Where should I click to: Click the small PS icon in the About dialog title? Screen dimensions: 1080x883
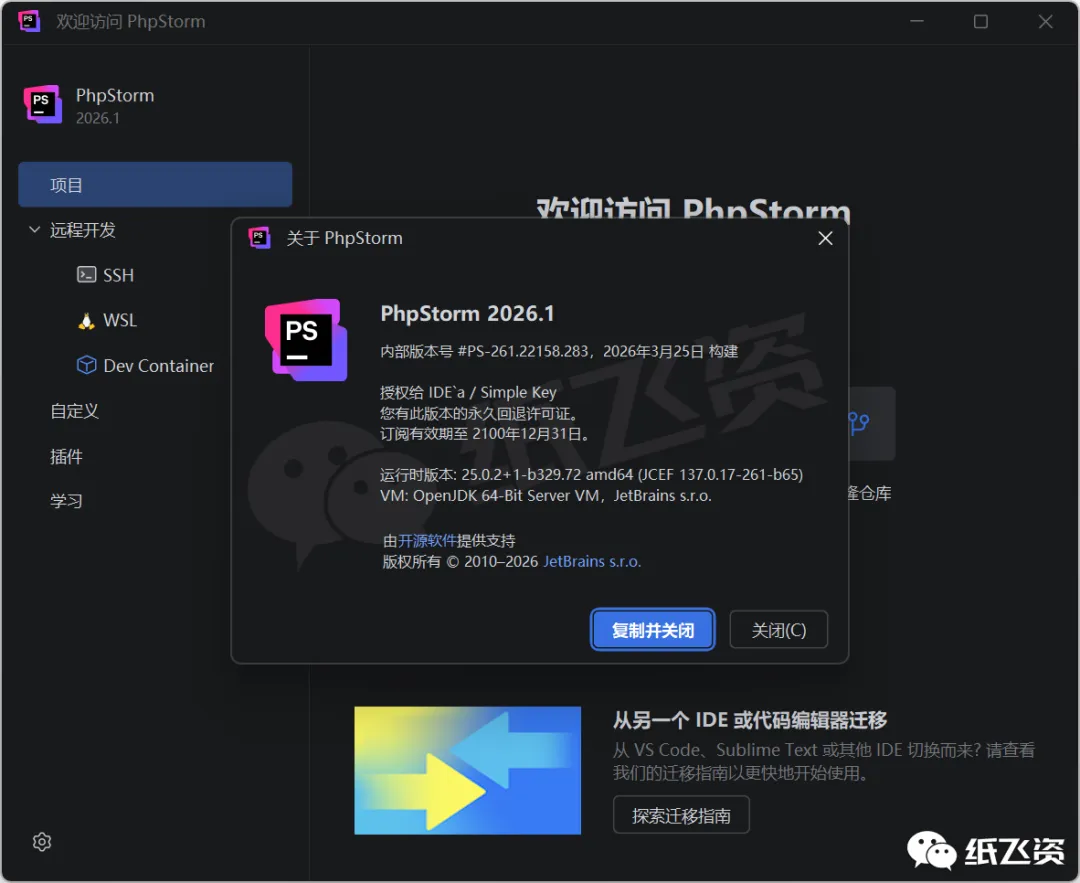click(259, 238)
